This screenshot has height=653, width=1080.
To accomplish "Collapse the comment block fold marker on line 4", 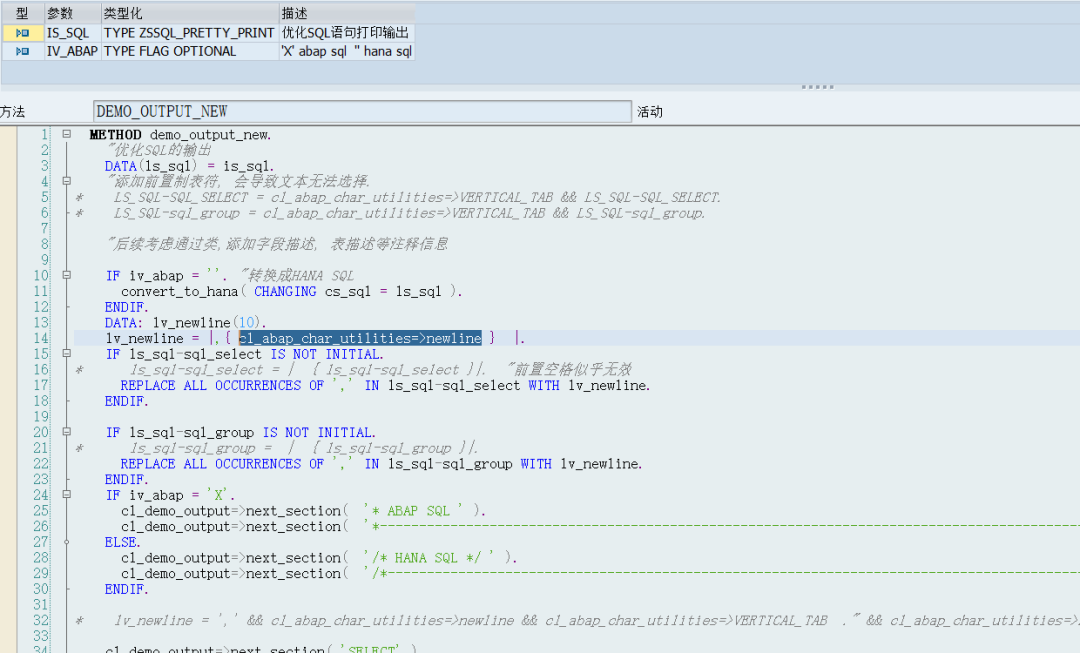I will point(67,181).
